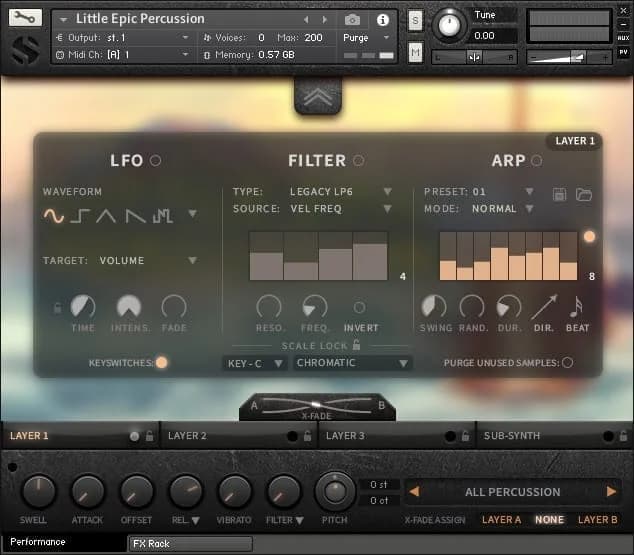Assign X-Fade to LAYER B
The image size is (634, 555).
[x=598, y=520]
